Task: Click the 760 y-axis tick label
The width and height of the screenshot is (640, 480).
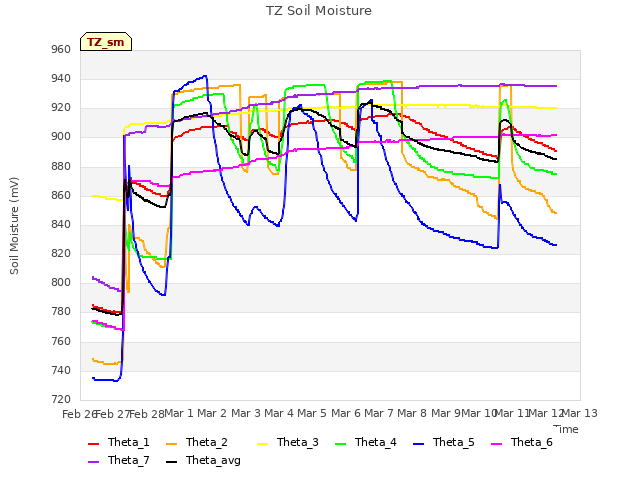Action: (61, 341)
